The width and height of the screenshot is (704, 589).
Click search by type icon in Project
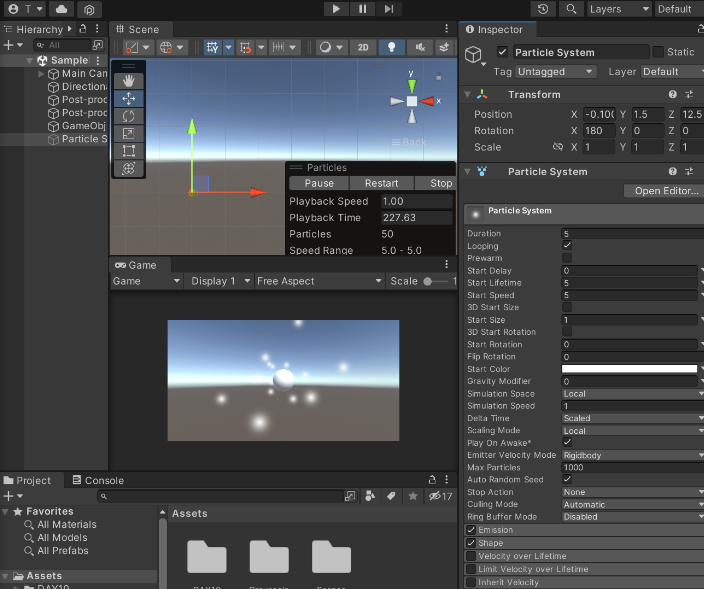point(370,496)
